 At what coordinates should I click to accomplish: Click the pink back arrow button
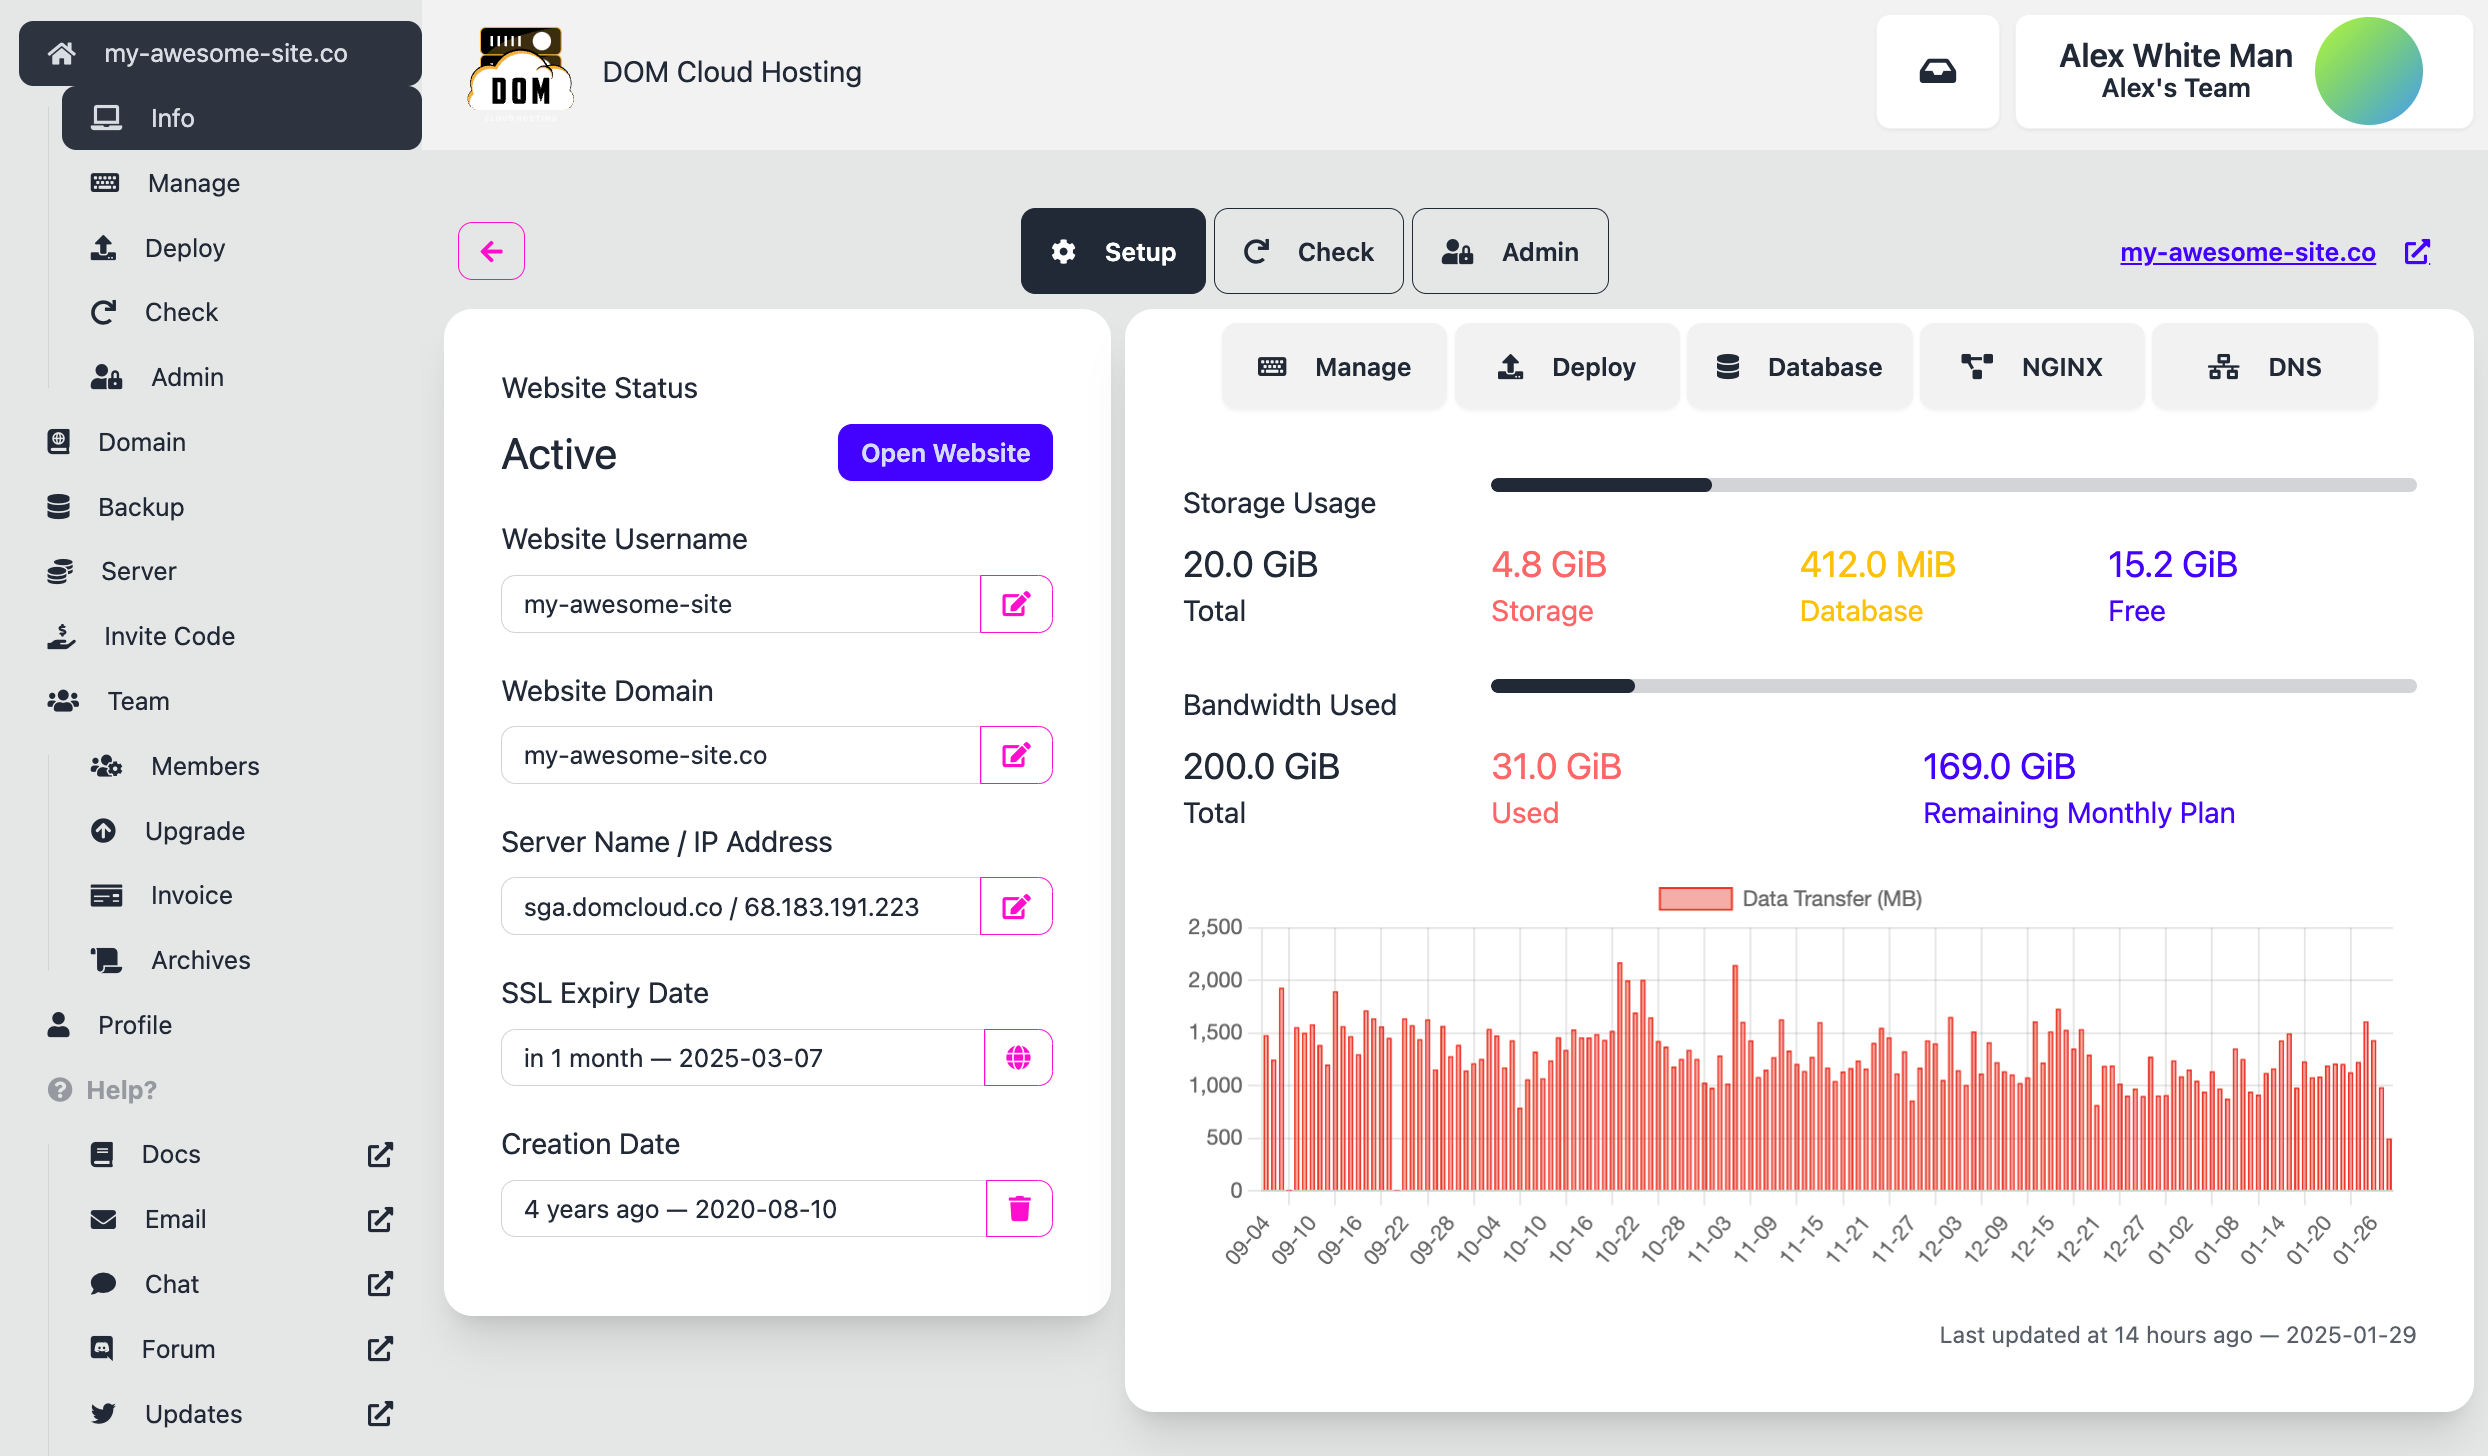[x=491, y=251]
